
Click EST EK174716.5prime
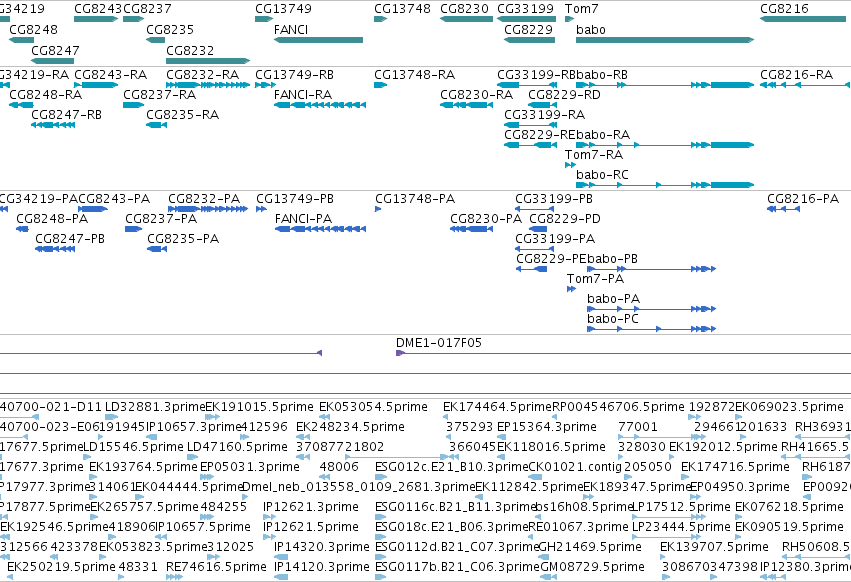(735, 466)
